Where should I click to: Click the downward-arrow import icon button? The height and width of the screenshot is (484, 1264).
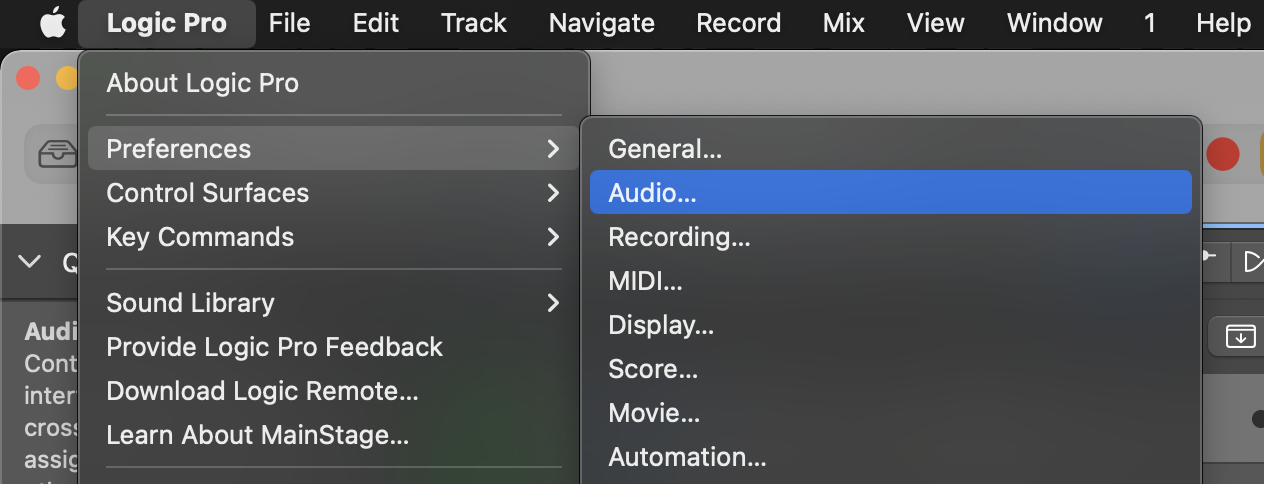1240,336
